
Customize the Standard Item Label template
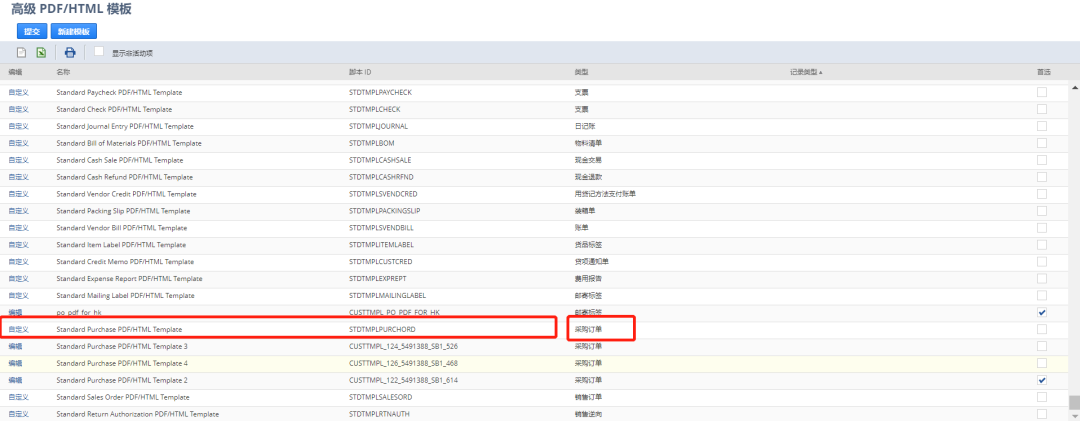coord(19,245)
